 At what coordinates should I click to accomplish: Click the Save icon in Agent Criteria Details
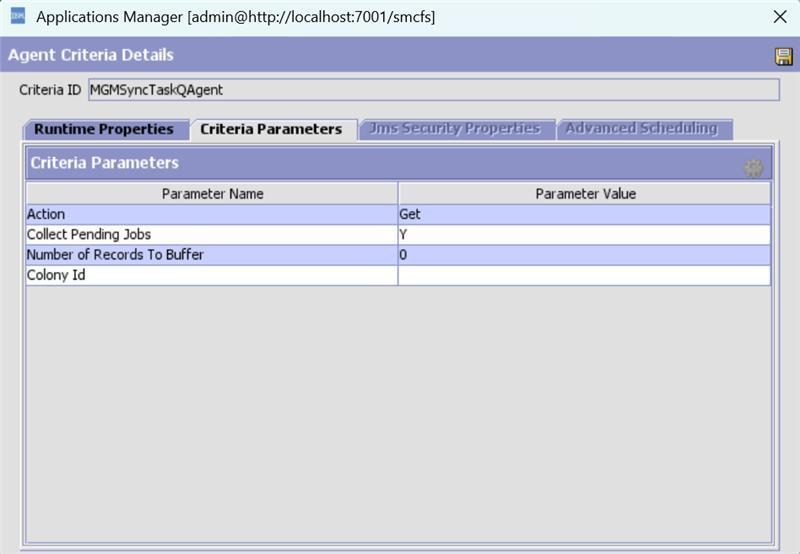(x=783, y=57)
